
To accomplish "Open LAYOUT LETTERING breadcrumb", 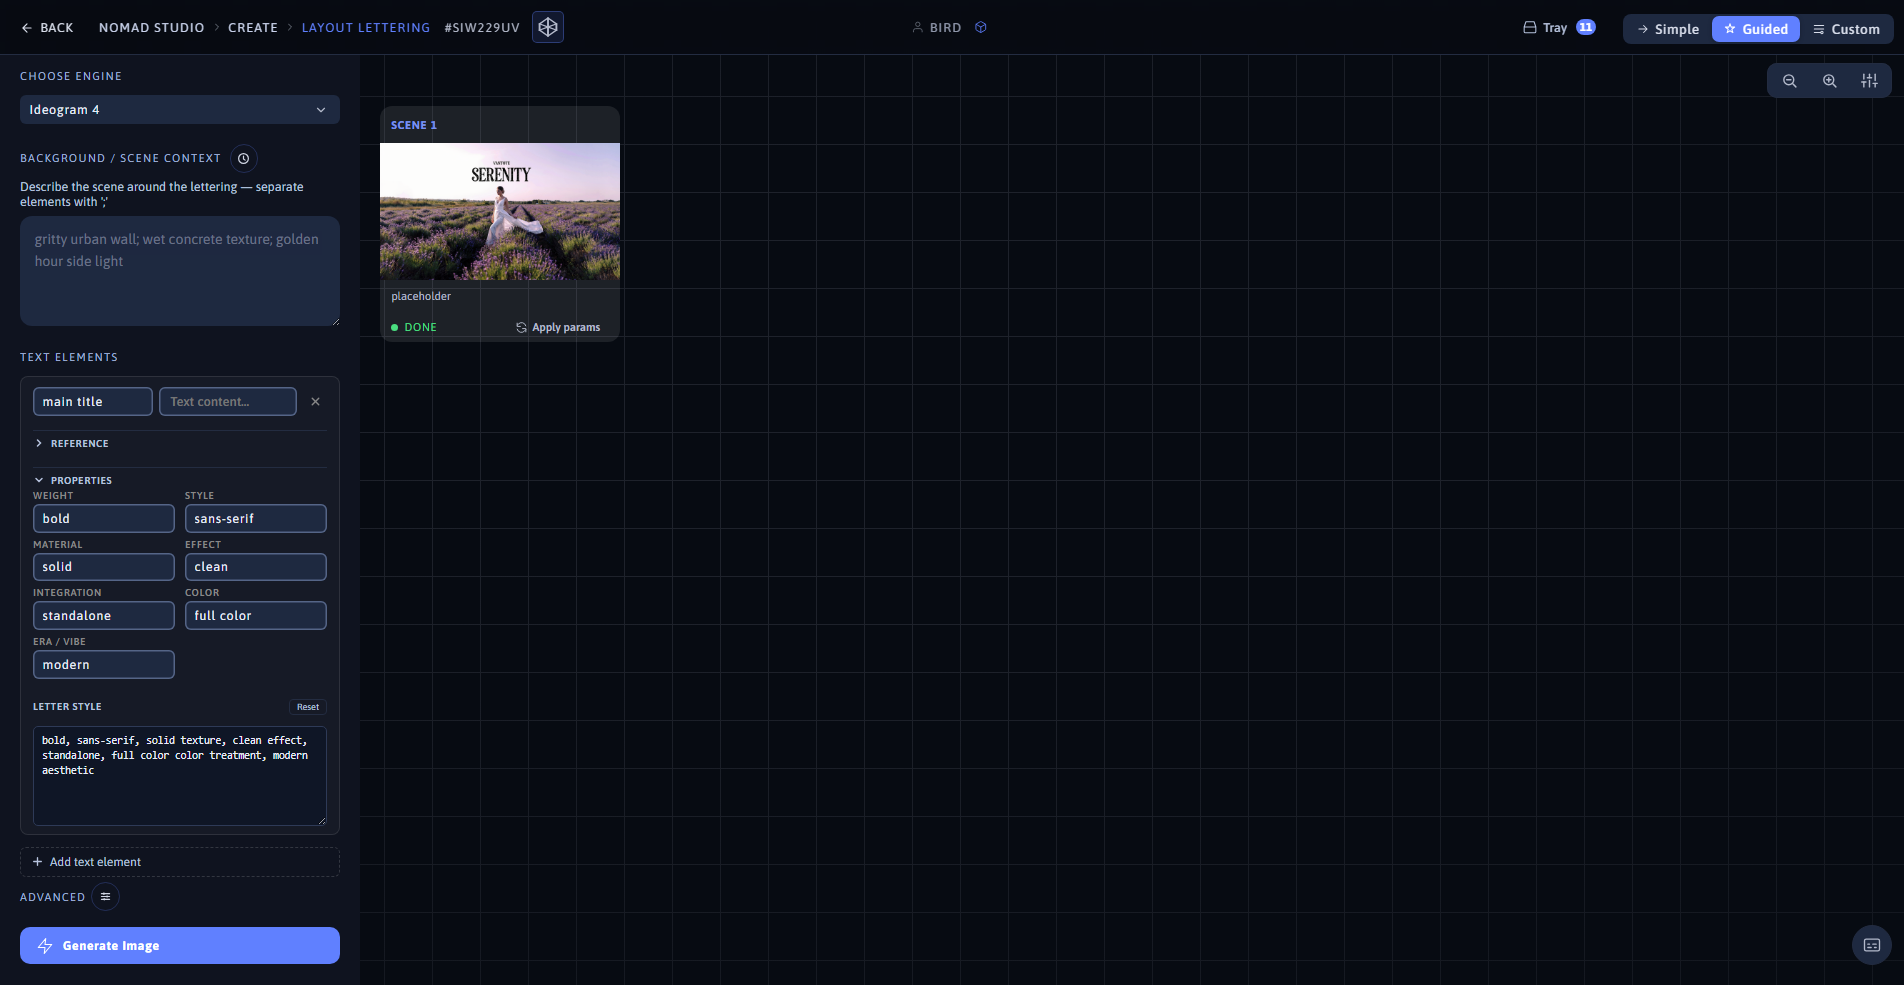I will [x=366, y=28].
